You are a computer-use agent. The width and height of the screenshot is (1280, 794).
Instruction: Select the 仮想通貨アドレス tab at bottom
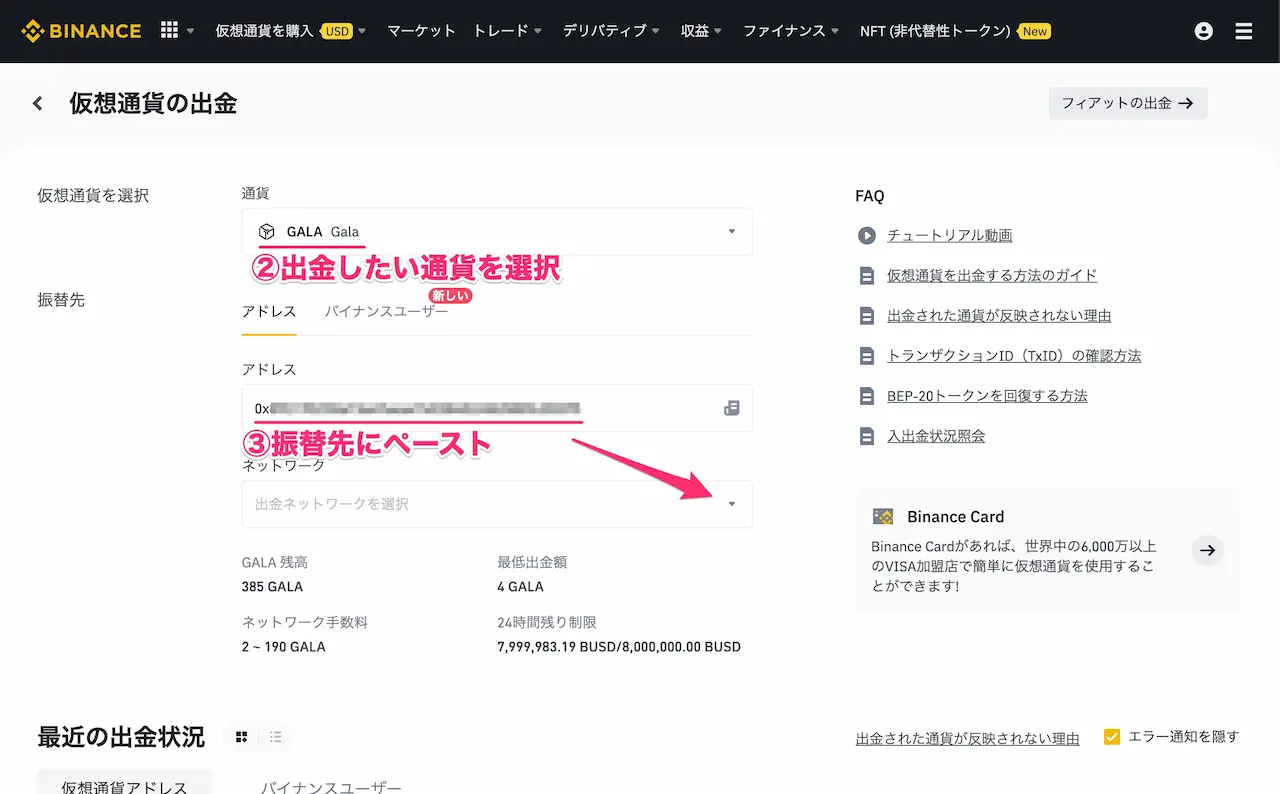[x=124, y=784]
